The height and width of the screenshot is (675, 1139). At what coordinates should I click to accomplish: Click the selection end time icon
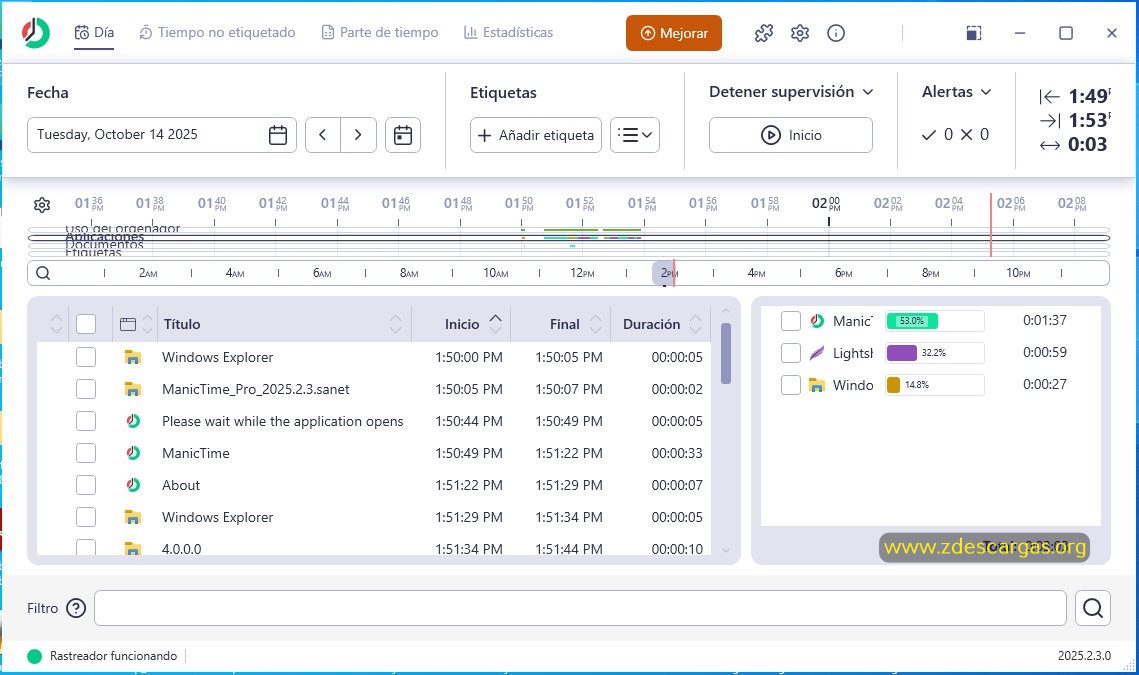(1050, 120)
